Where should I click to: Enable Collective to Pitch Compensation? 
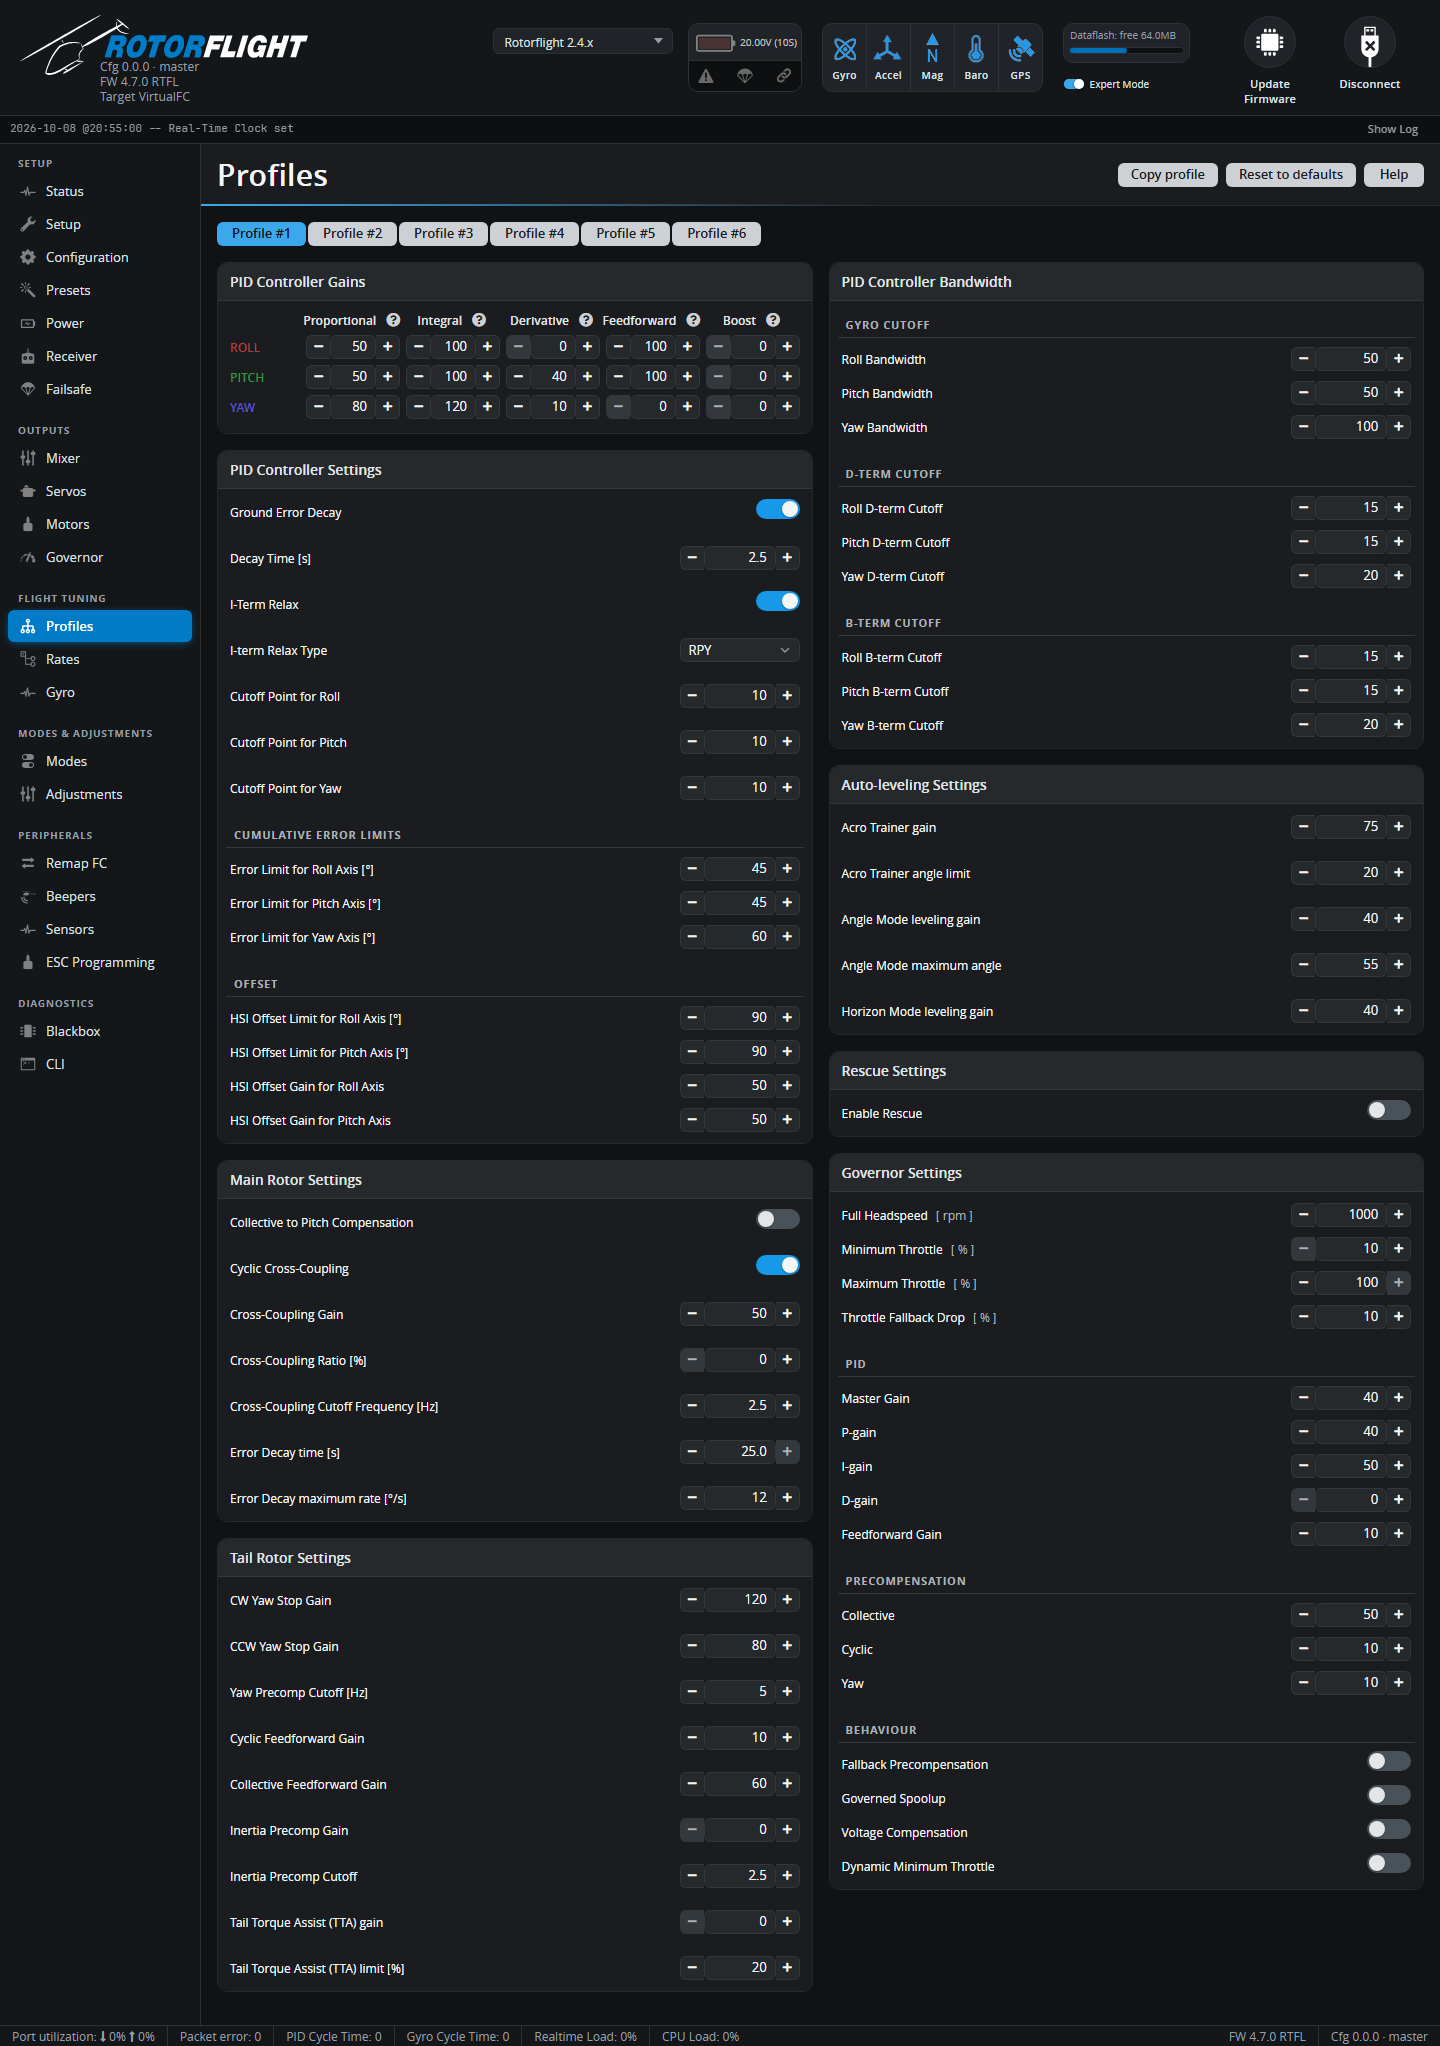click(x=778, y=1219)
